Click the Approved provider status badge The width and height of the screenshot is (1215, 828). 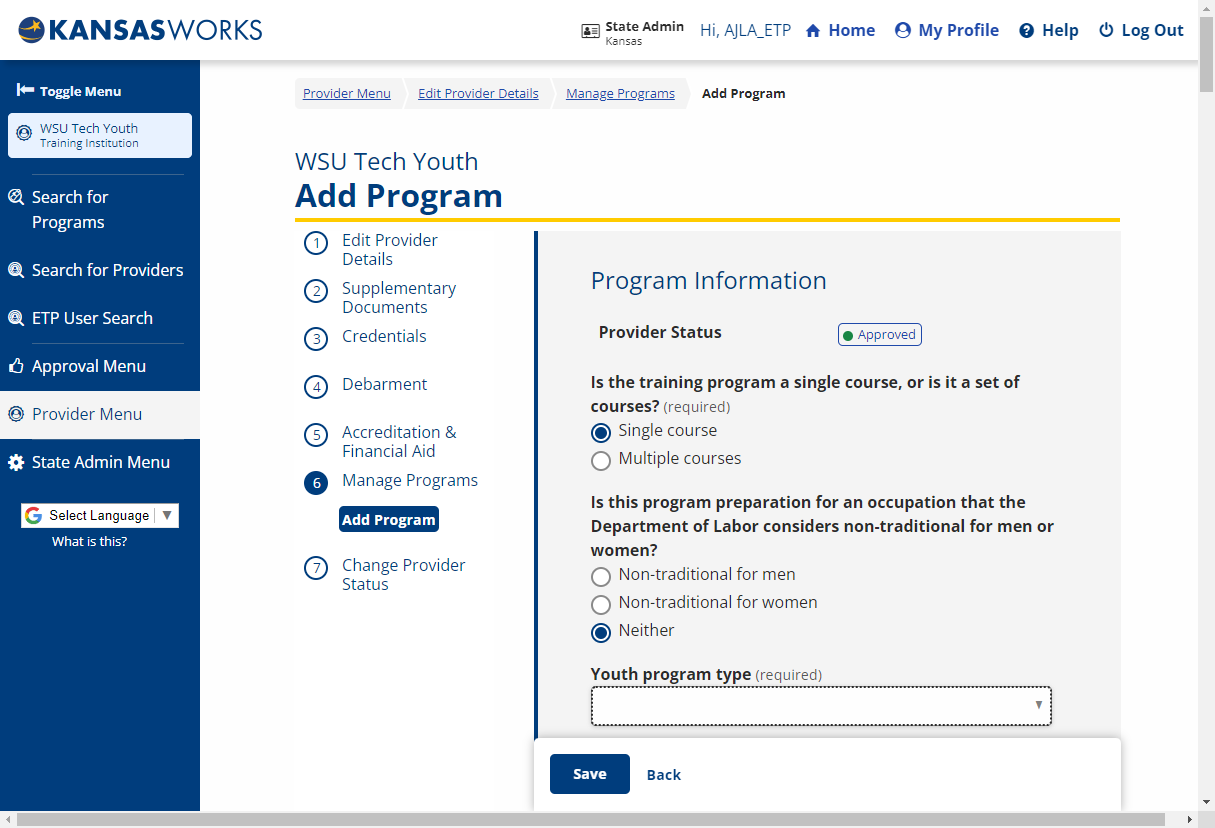tap(879, 335)
